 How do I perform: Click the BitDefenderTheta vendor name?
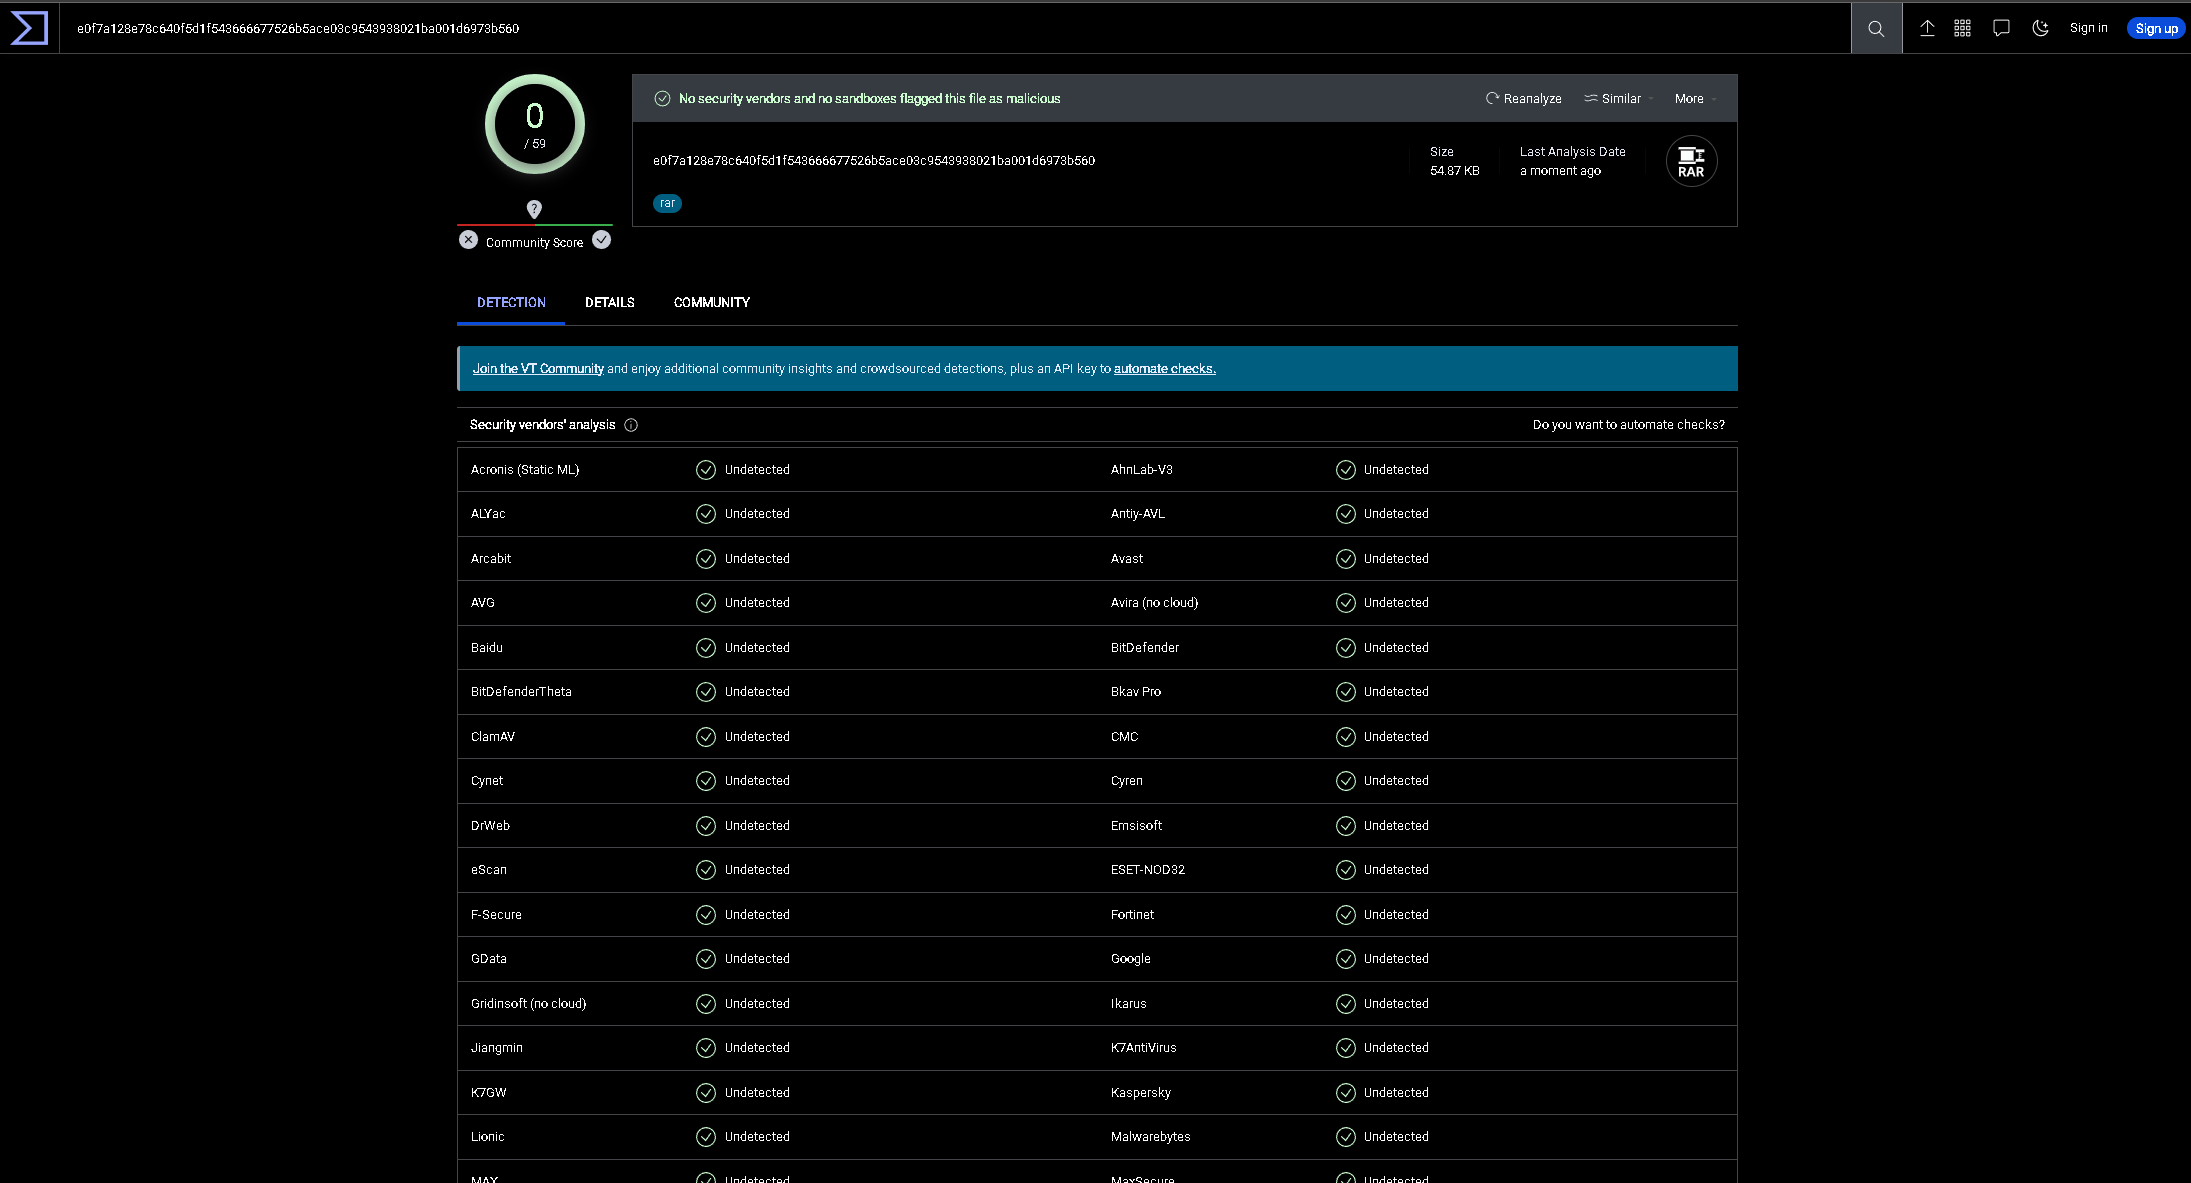coord(521,692)
